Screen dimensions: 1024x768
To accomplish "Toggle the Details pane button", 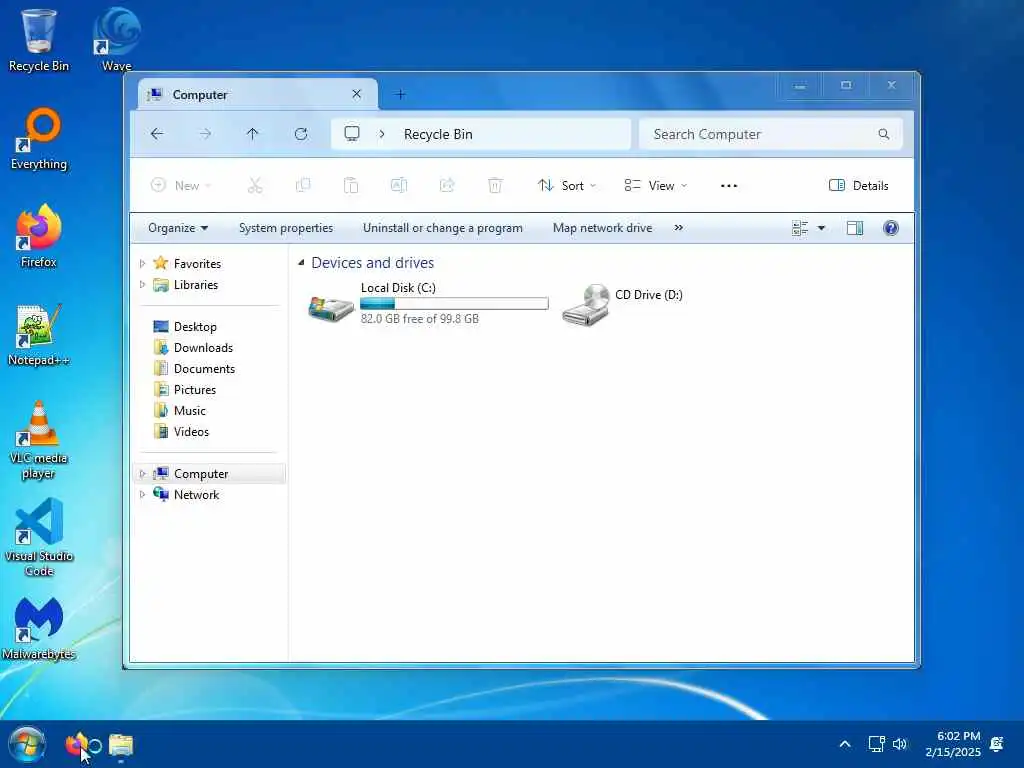I will pos(858,185).
